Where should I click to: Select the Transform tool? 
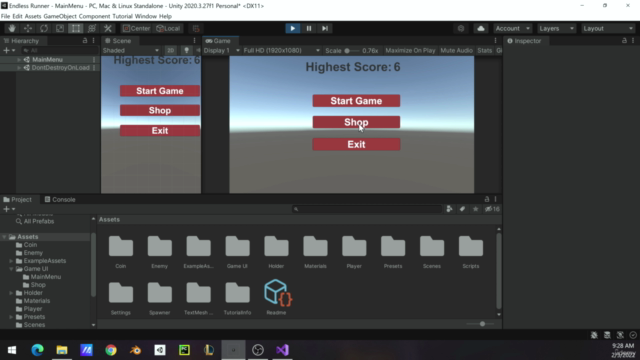pyautogui.click(x=92, y=28)
